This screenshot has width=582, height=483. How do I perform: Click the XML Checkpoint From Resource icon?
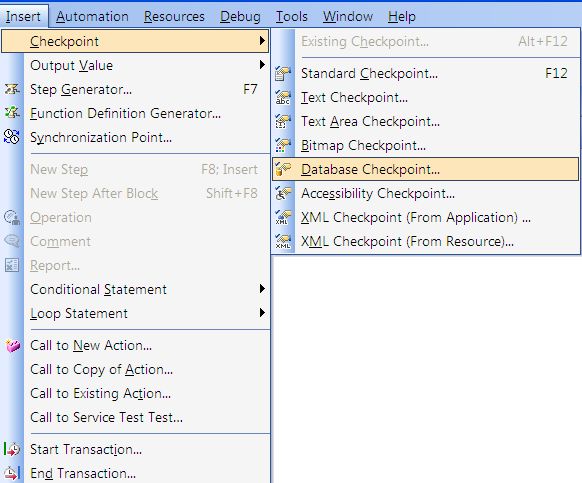point(283,241)
